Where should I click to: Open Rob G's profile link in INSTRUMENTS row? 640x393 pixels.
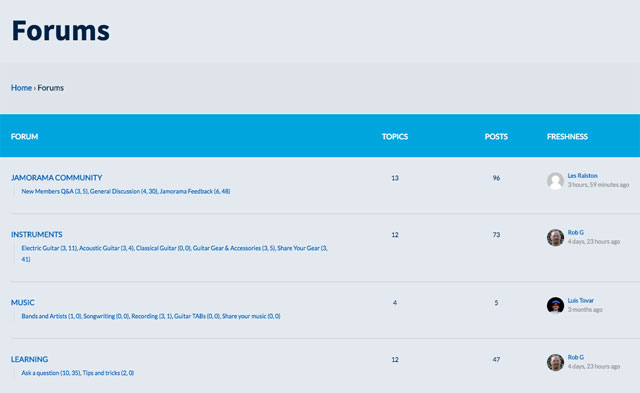[576, 232]
